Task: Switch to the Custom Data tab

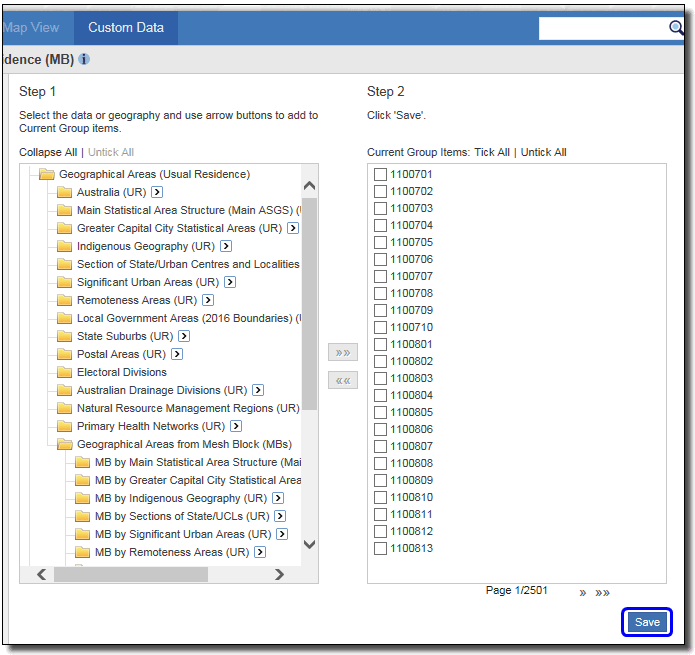Action: coord(126,28)
